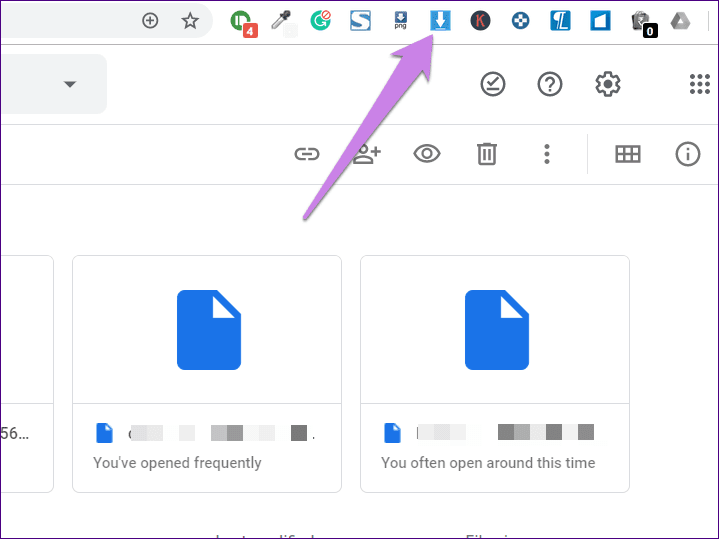Open Drive settings gear
The image size is (719, 539).
point(608,84)
